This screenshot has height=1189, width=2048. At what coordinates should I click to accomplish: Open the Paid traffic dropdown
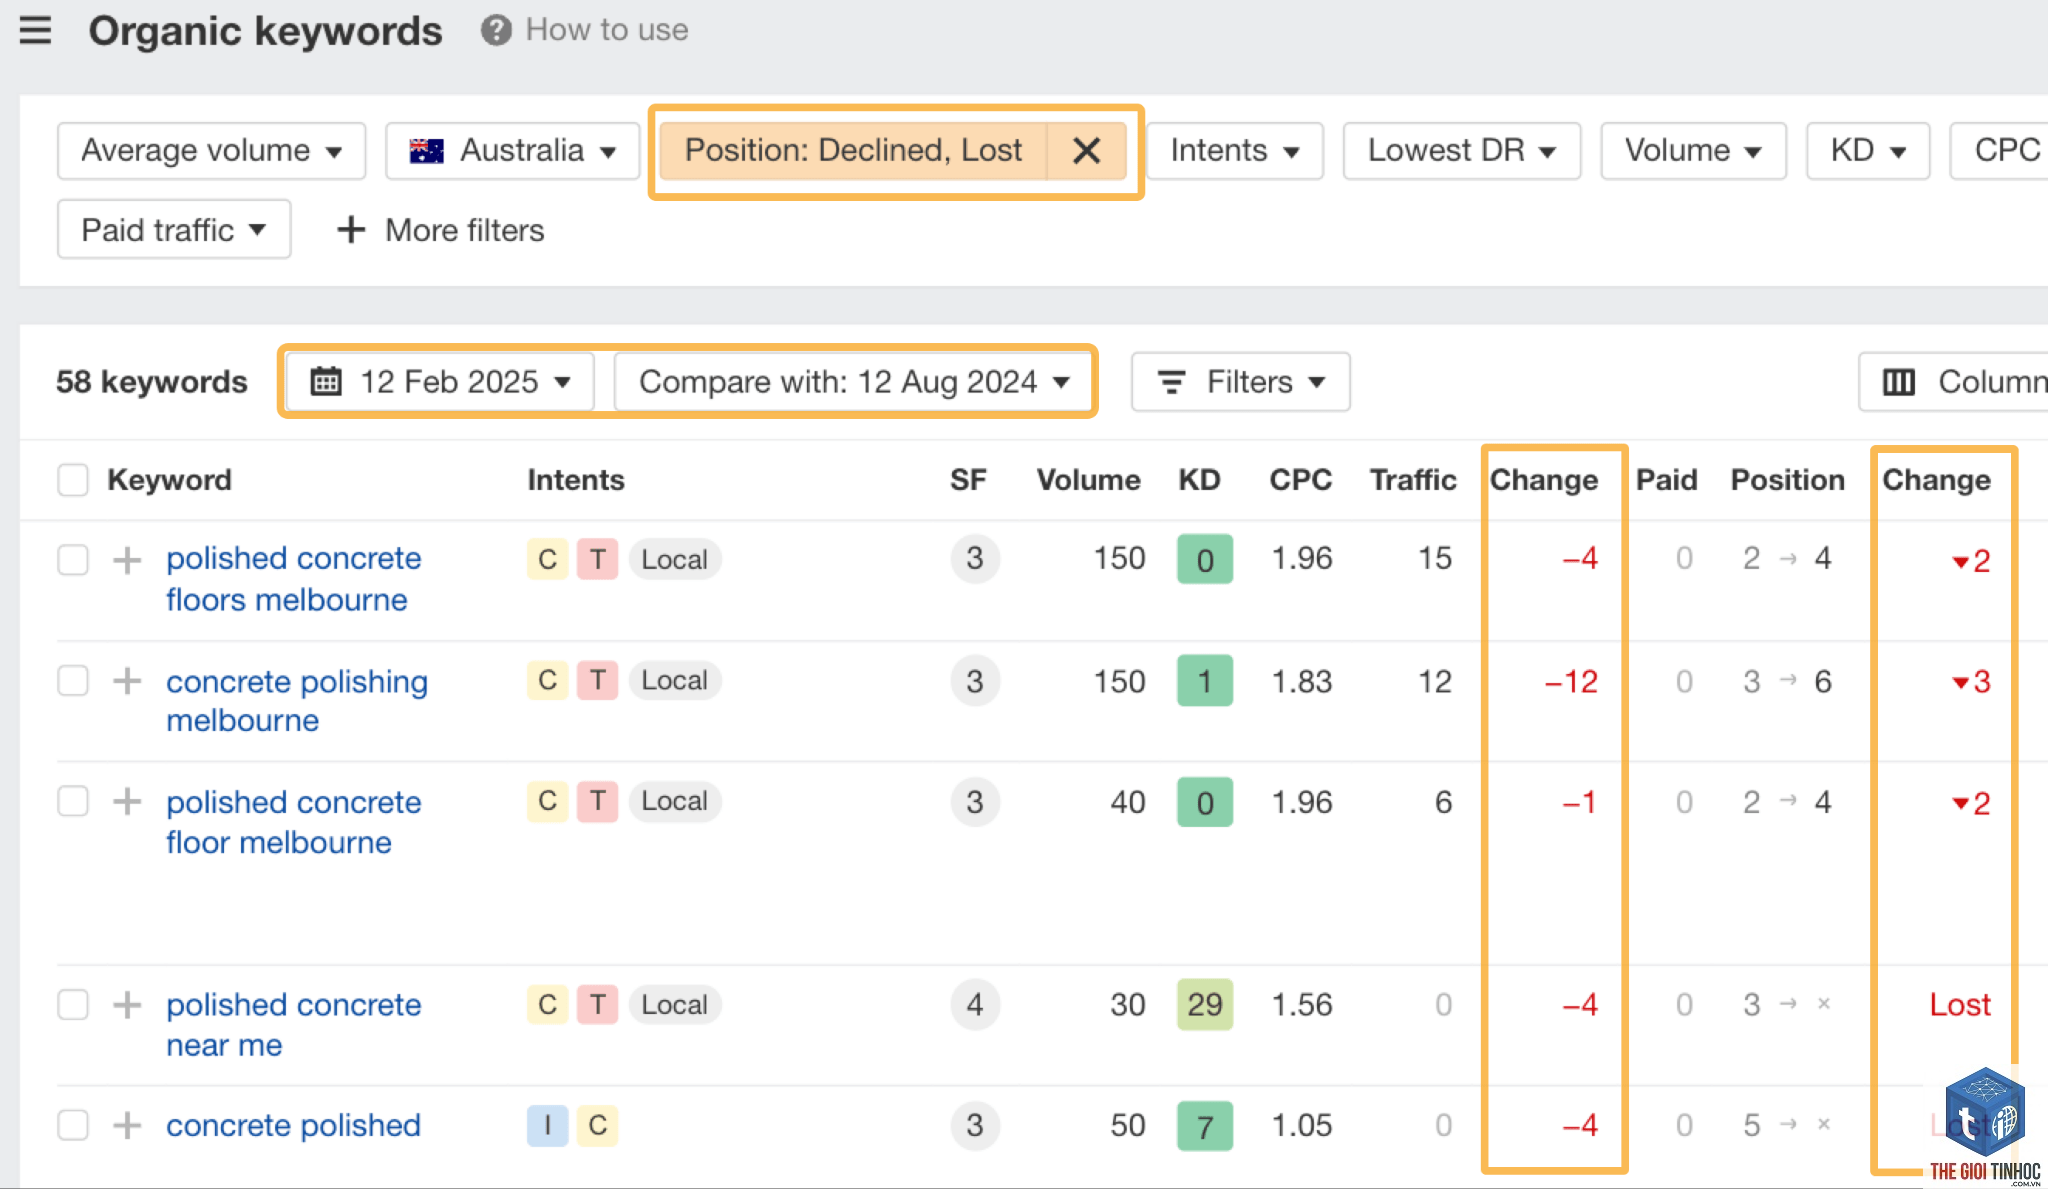pos(174,229)
